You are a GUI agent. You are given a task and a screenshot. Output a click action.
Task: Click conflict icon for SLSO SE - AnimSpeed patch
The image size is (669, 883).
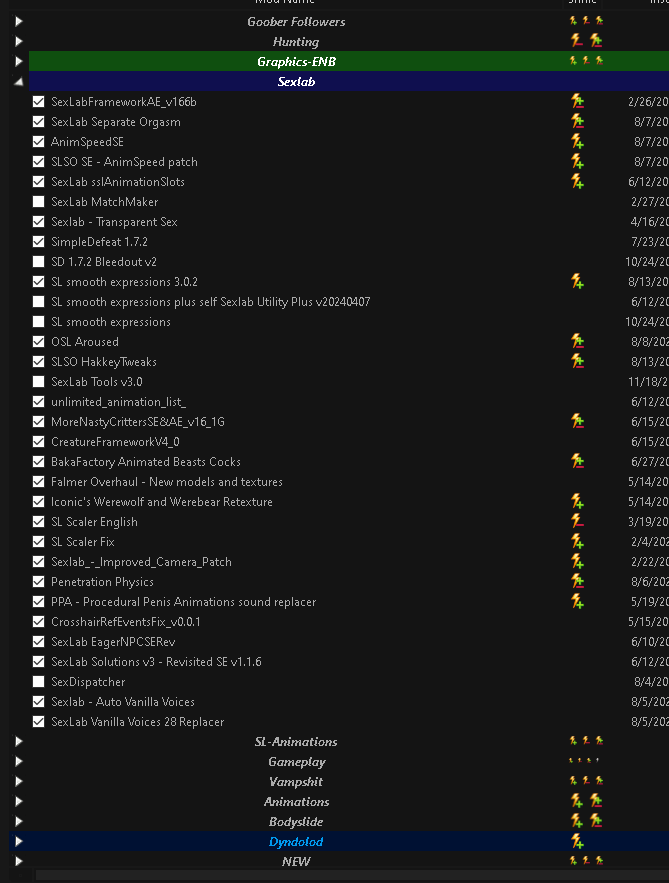coord(577,162)
